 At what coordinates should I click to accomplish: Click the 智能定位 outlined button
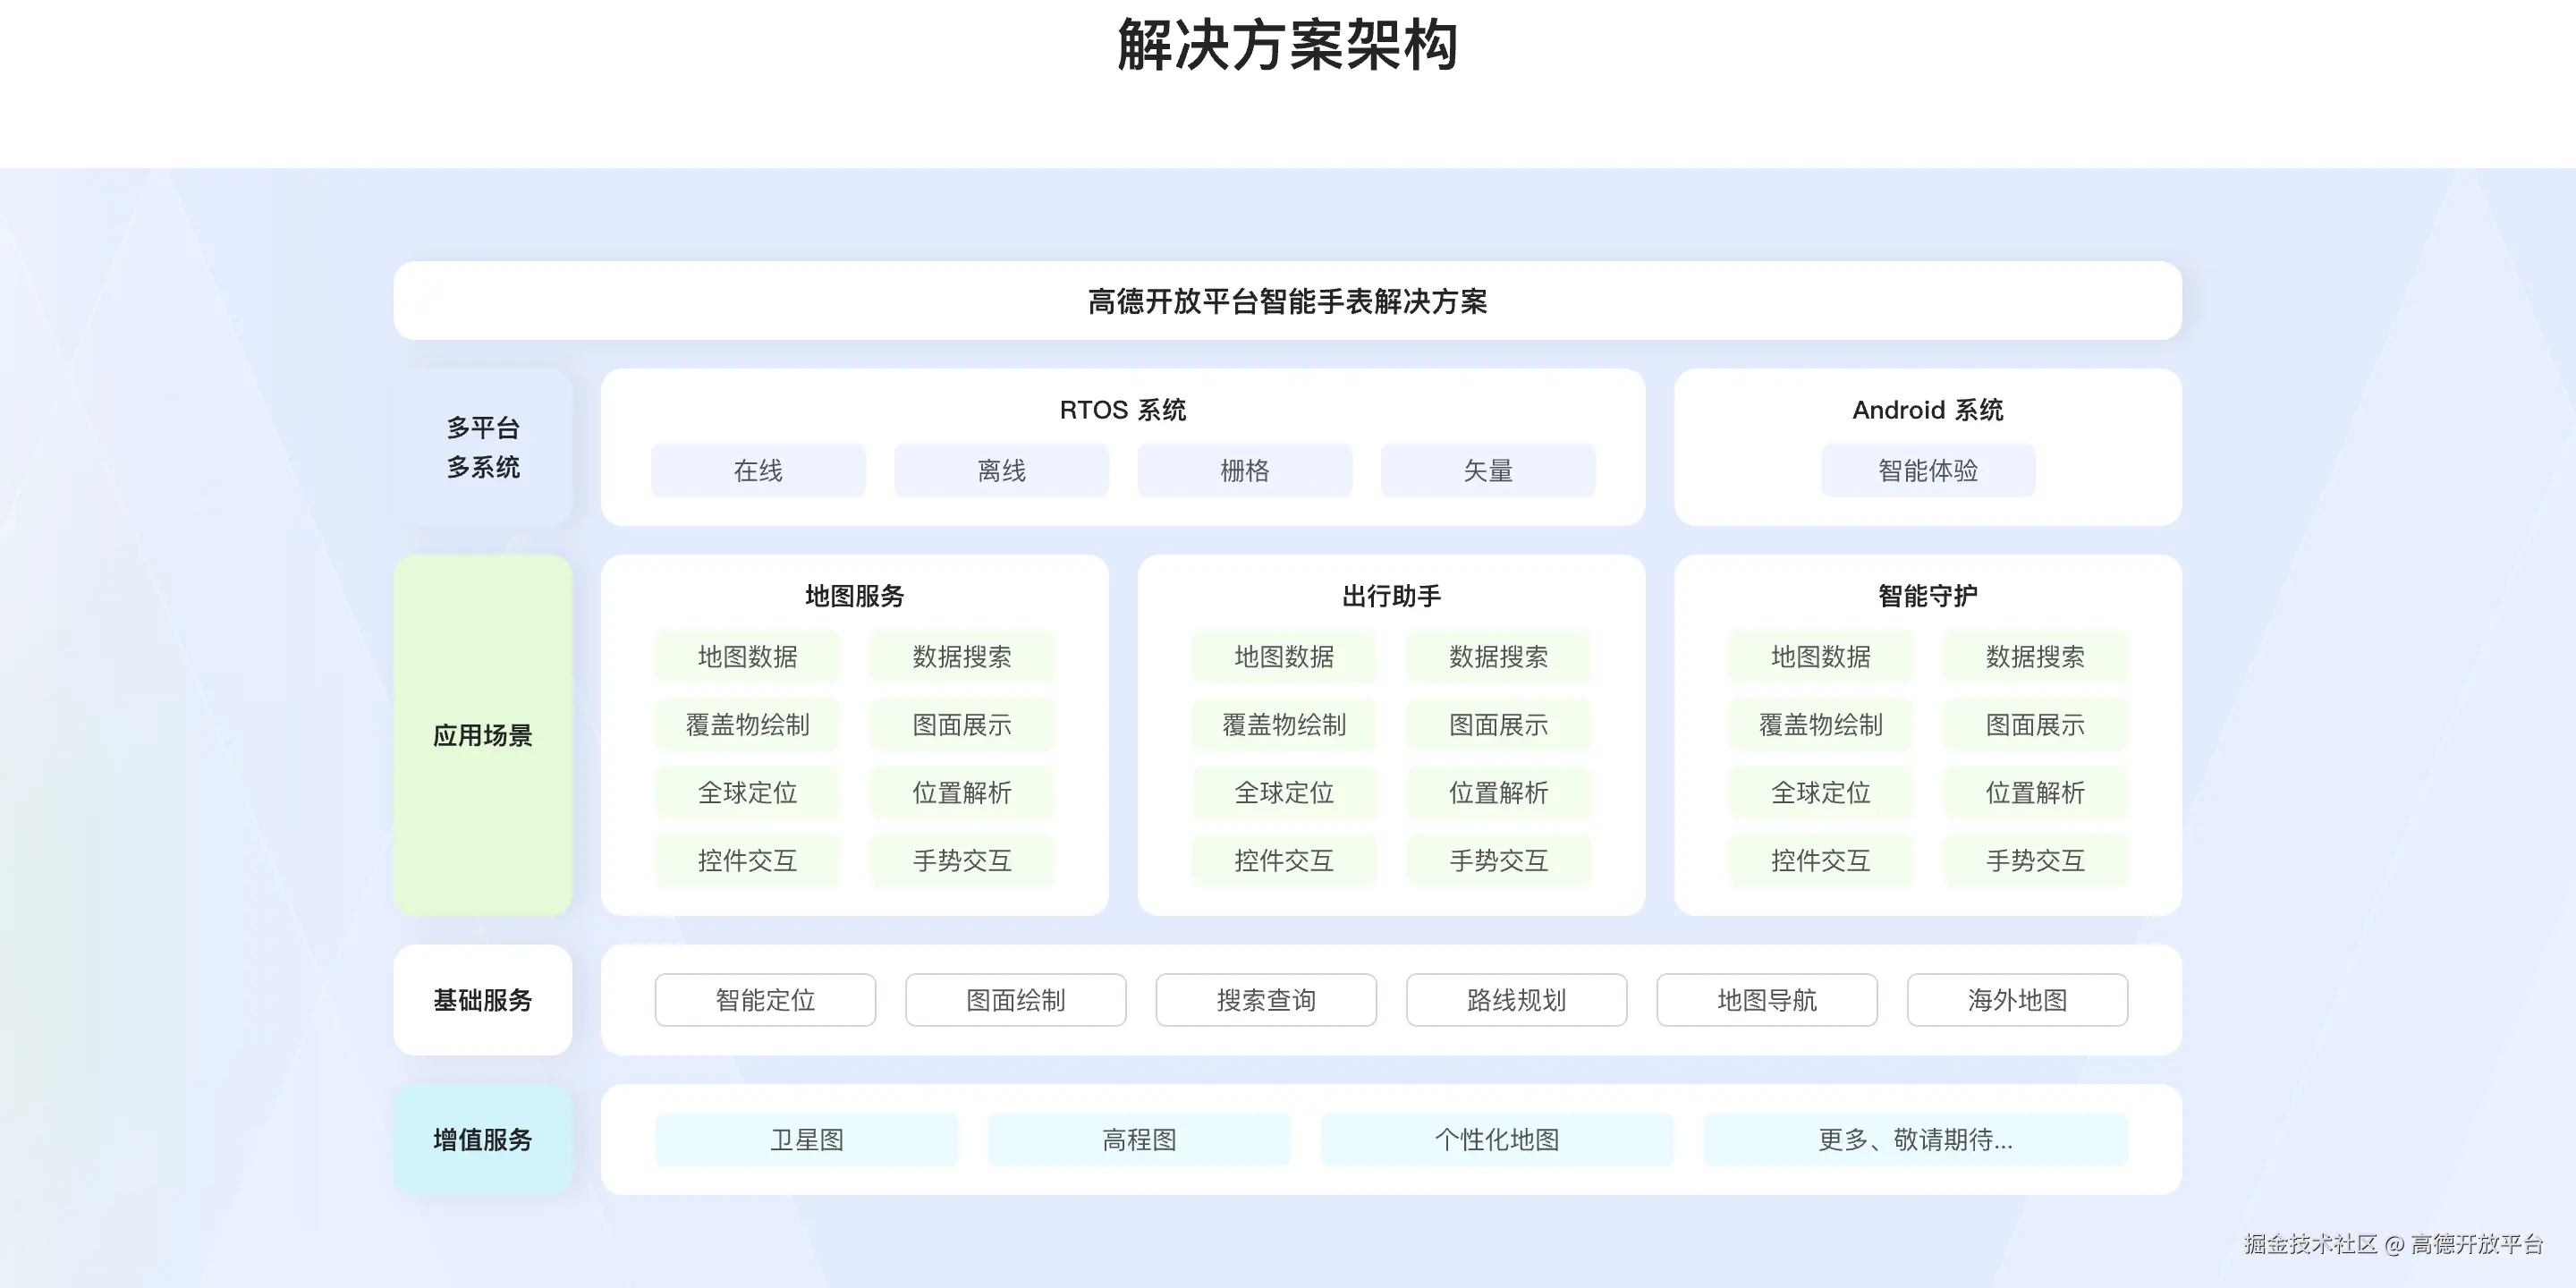[765, 1000]
